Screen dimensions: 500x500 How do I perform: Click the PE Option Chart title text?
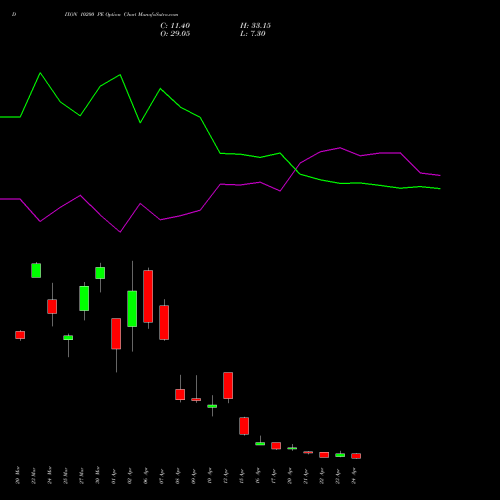tap(121, 15)
